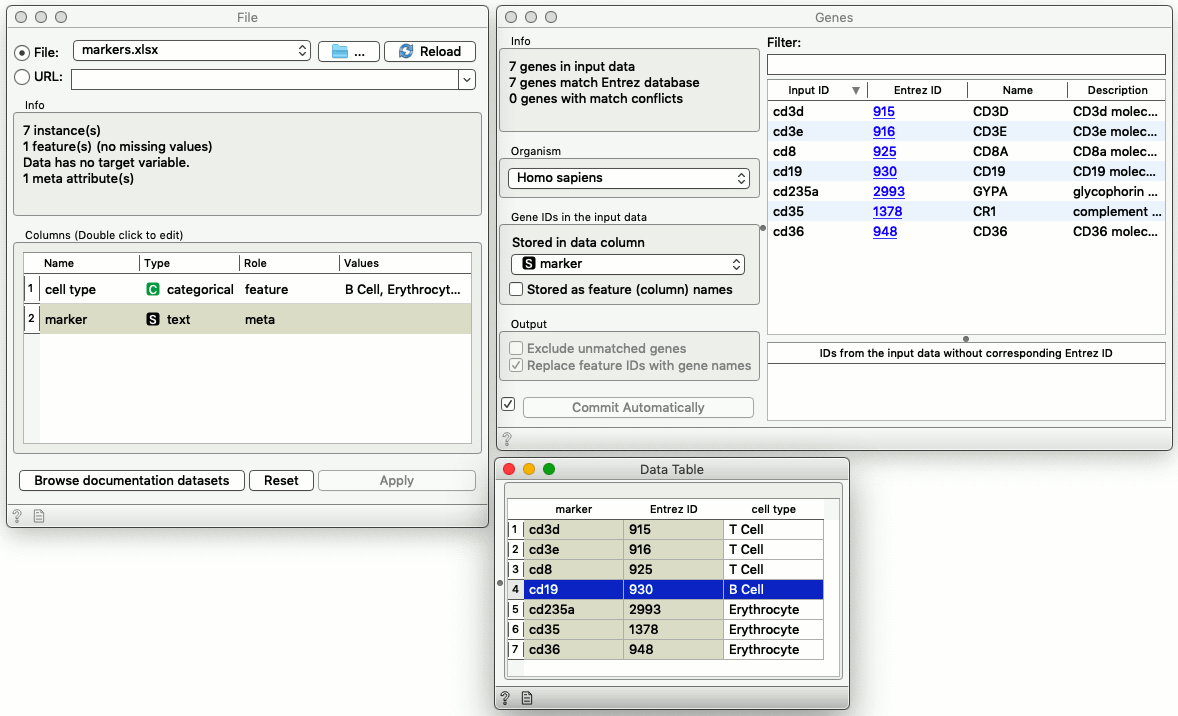1178x716 pixels.
Task: Close the Data Table window
Action: pos(509,469)
